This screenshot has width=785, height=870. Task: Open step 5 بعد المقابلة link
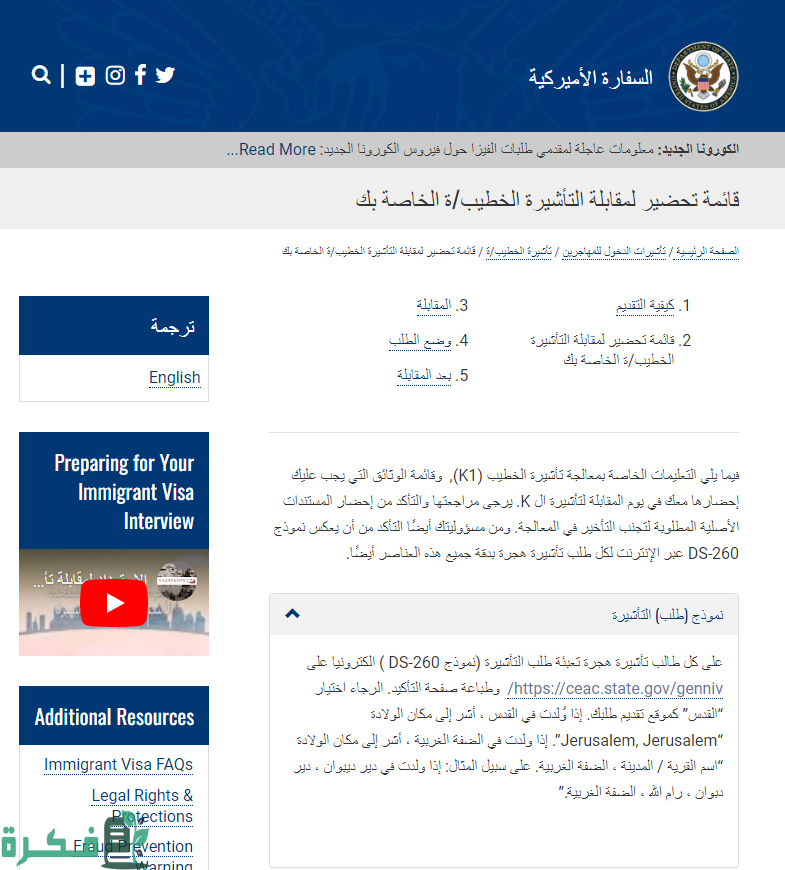pyautogui.click(x=424, y=375)
